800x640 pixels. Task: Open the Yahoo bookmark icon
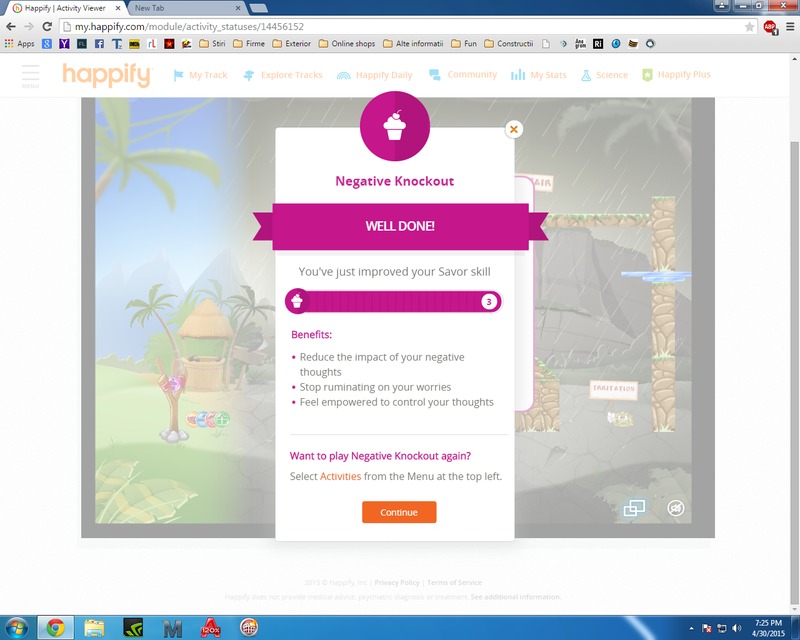point(64,44)
